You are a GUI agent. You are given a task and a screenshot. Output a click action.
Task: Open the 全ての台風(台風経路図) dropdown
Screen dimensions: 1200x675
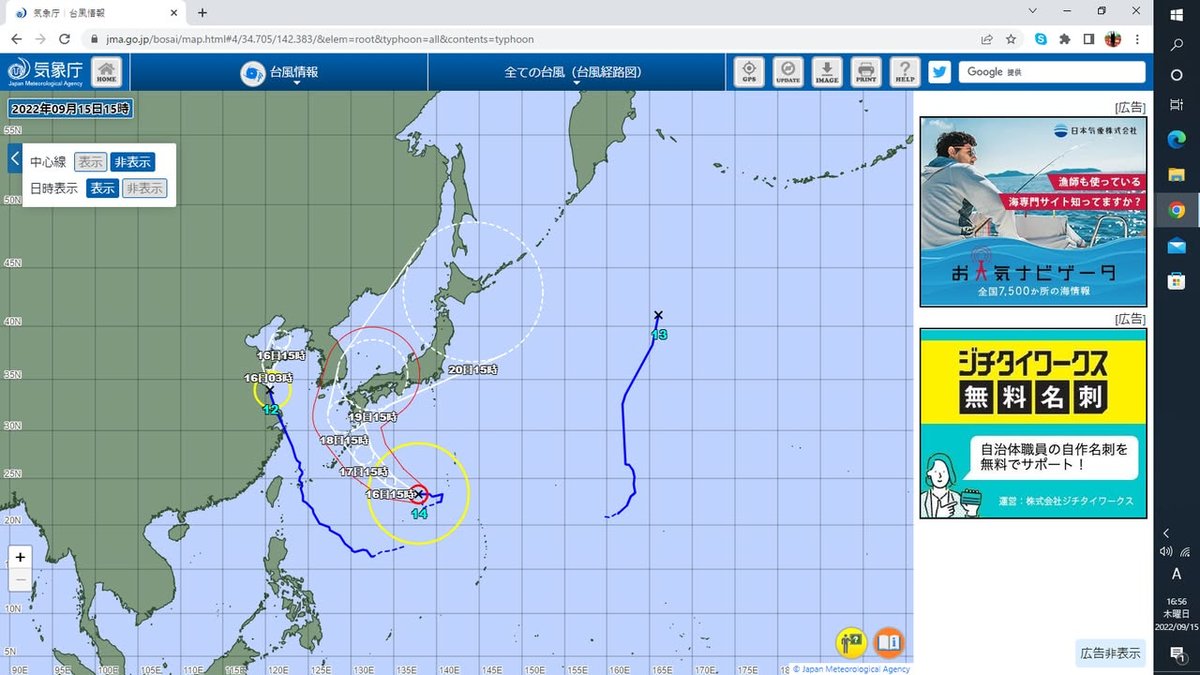click(x=573, y=72)
